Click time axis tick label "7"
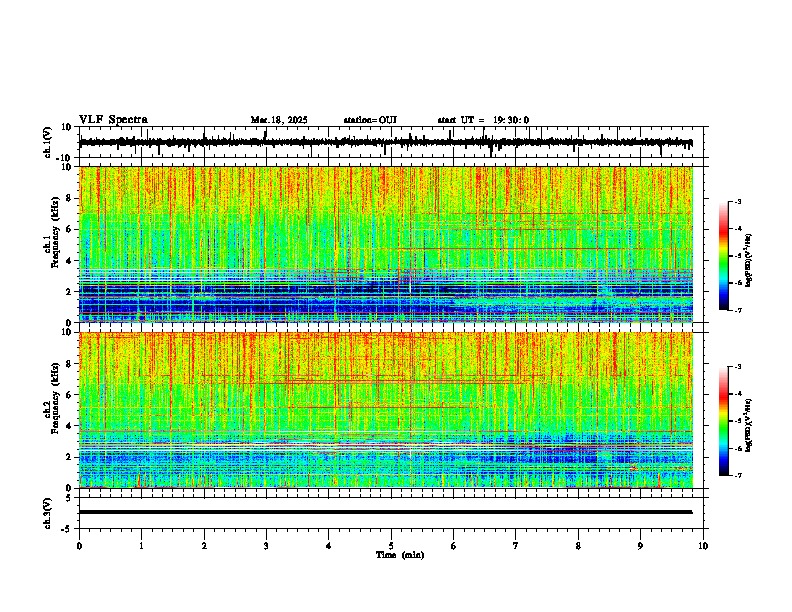The image size is (792, 612). (516, 546)
